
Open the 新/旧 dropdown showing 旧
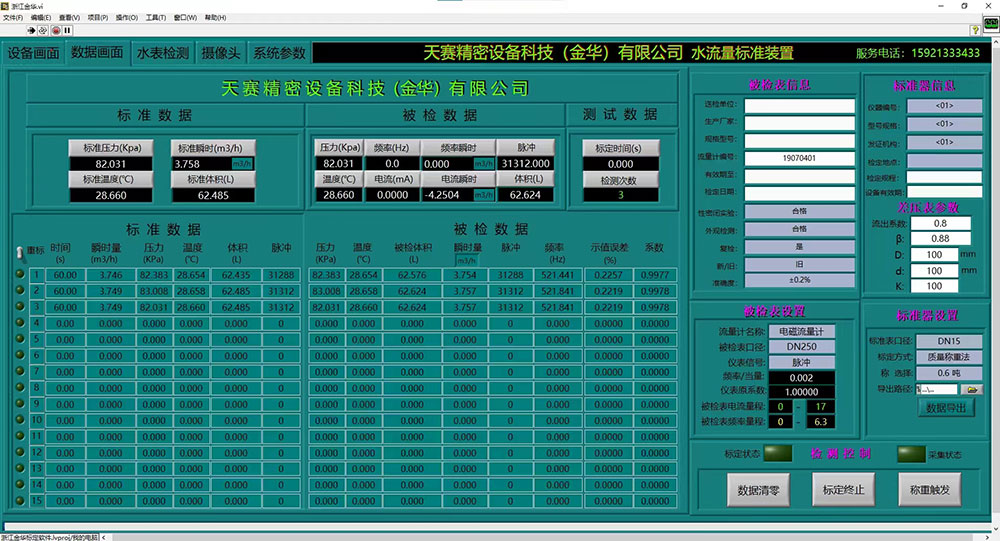(x=800, y=264)
